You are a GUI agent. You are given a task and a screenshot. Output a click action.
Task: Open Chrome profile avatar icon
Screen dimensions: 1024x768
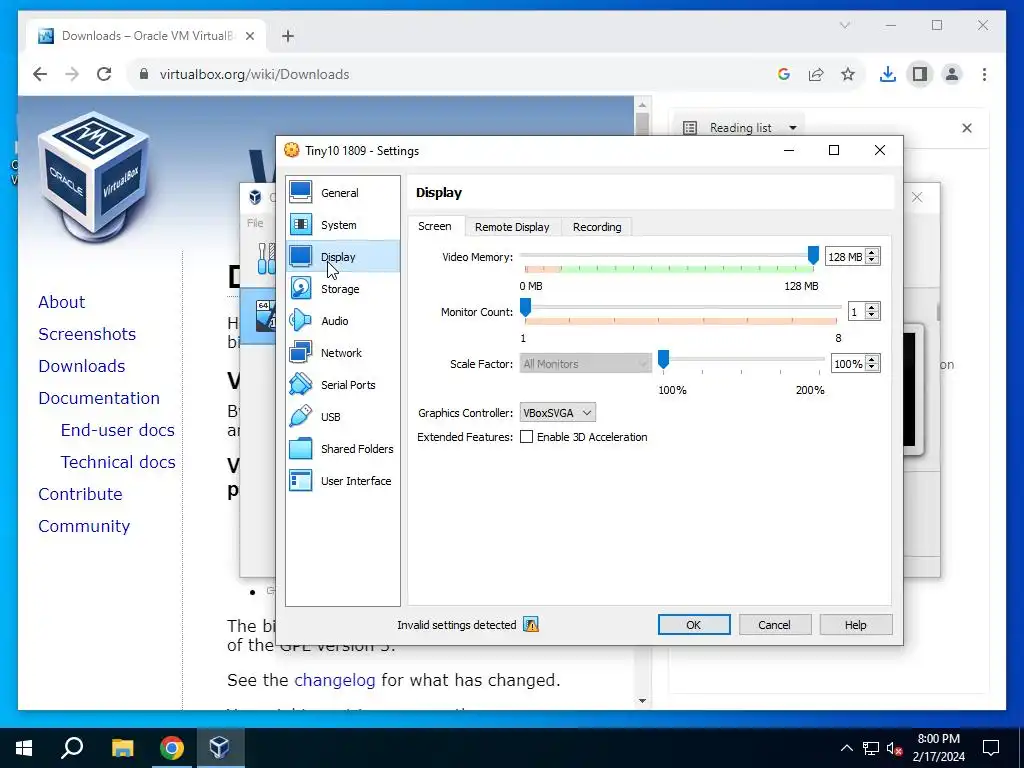tap(952, 74)
